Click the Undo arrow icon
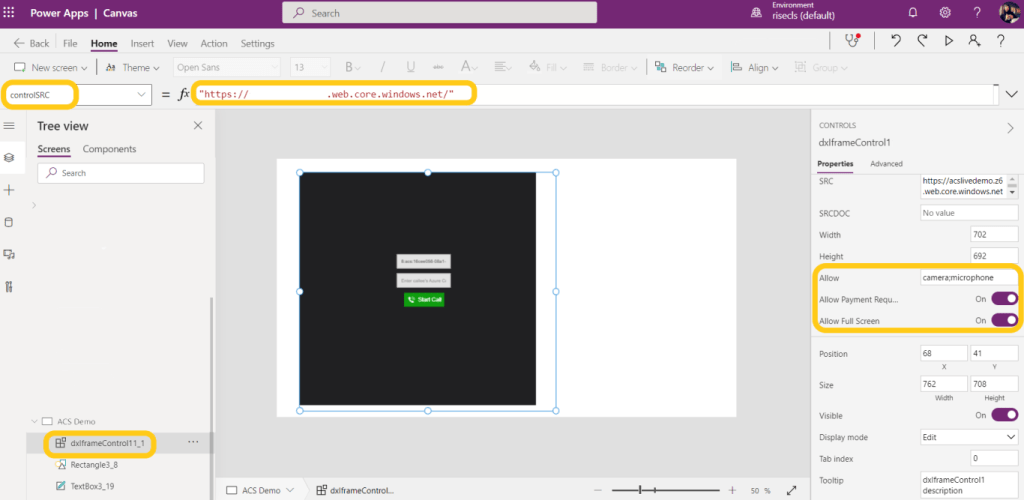This screenshot has height=500, width=1024. [896, 41]
